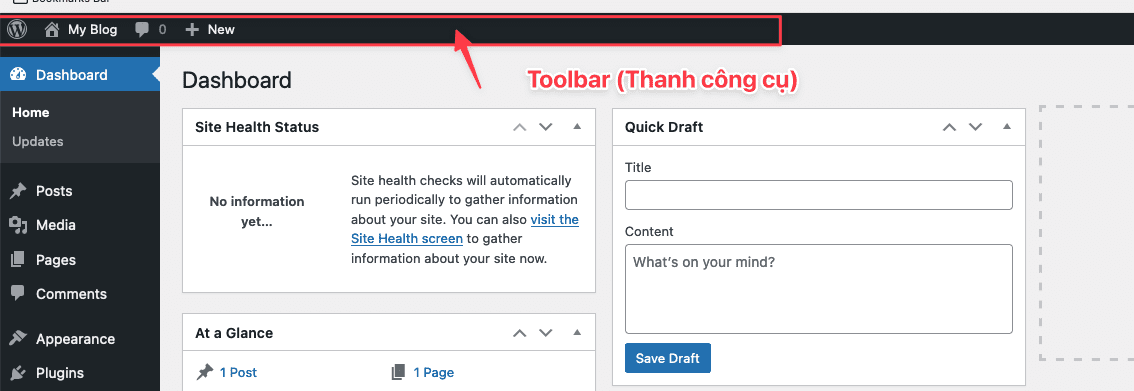Click the plus icon for New
The height and width of the screenshot is (391, 1134).
[x=192, y=30]
